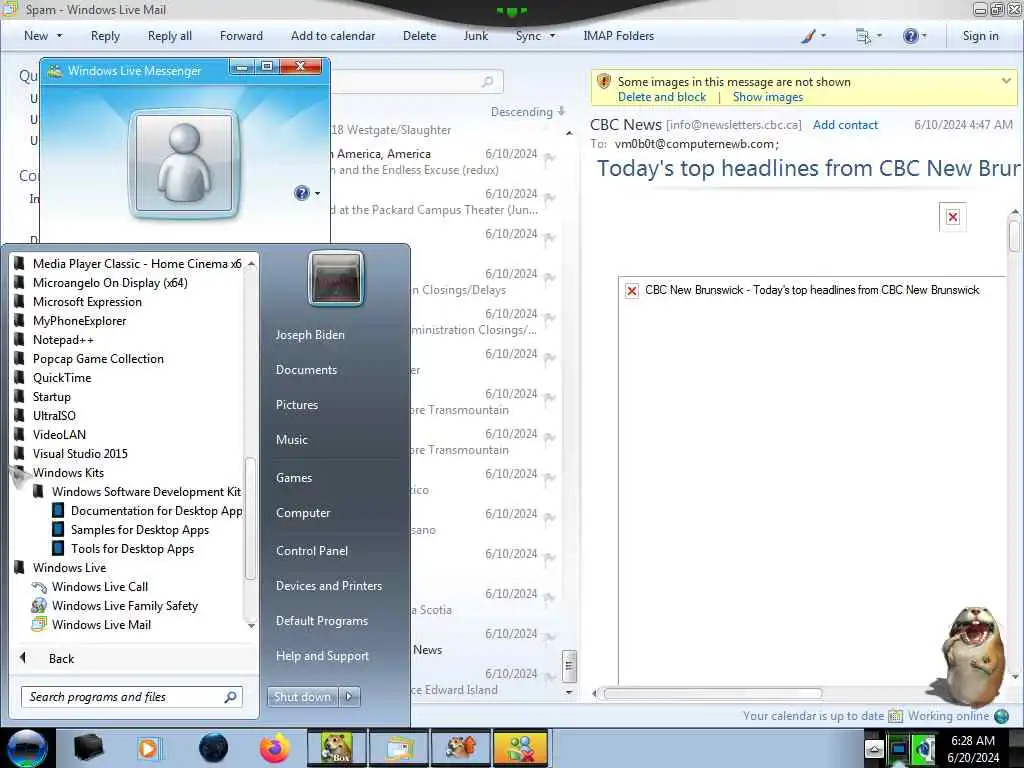The image size is (1024, 768).
Task: Click Forward in Mail toolbar
Action: 241,36
